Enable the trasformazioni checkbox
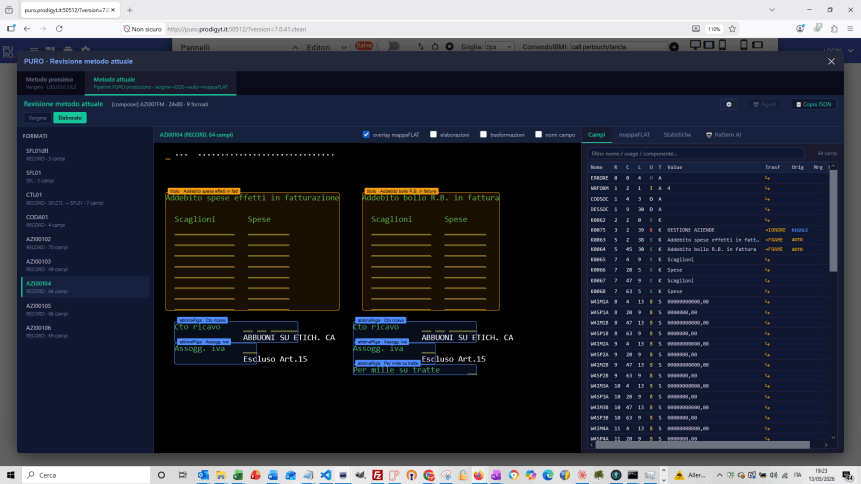This screenshot has width=861, height=484. [483, 135]
